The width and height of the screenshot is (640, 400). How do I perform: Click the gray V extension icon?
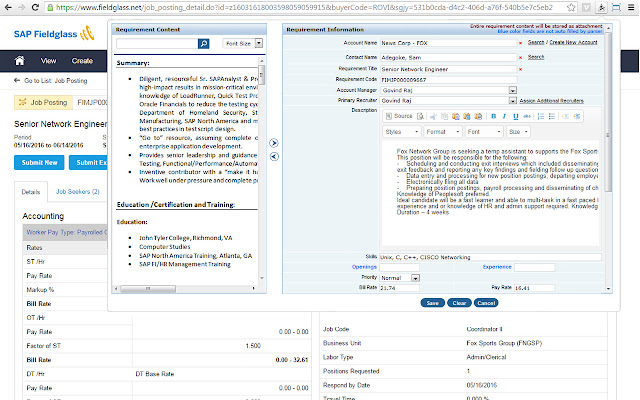coord(586,7)
